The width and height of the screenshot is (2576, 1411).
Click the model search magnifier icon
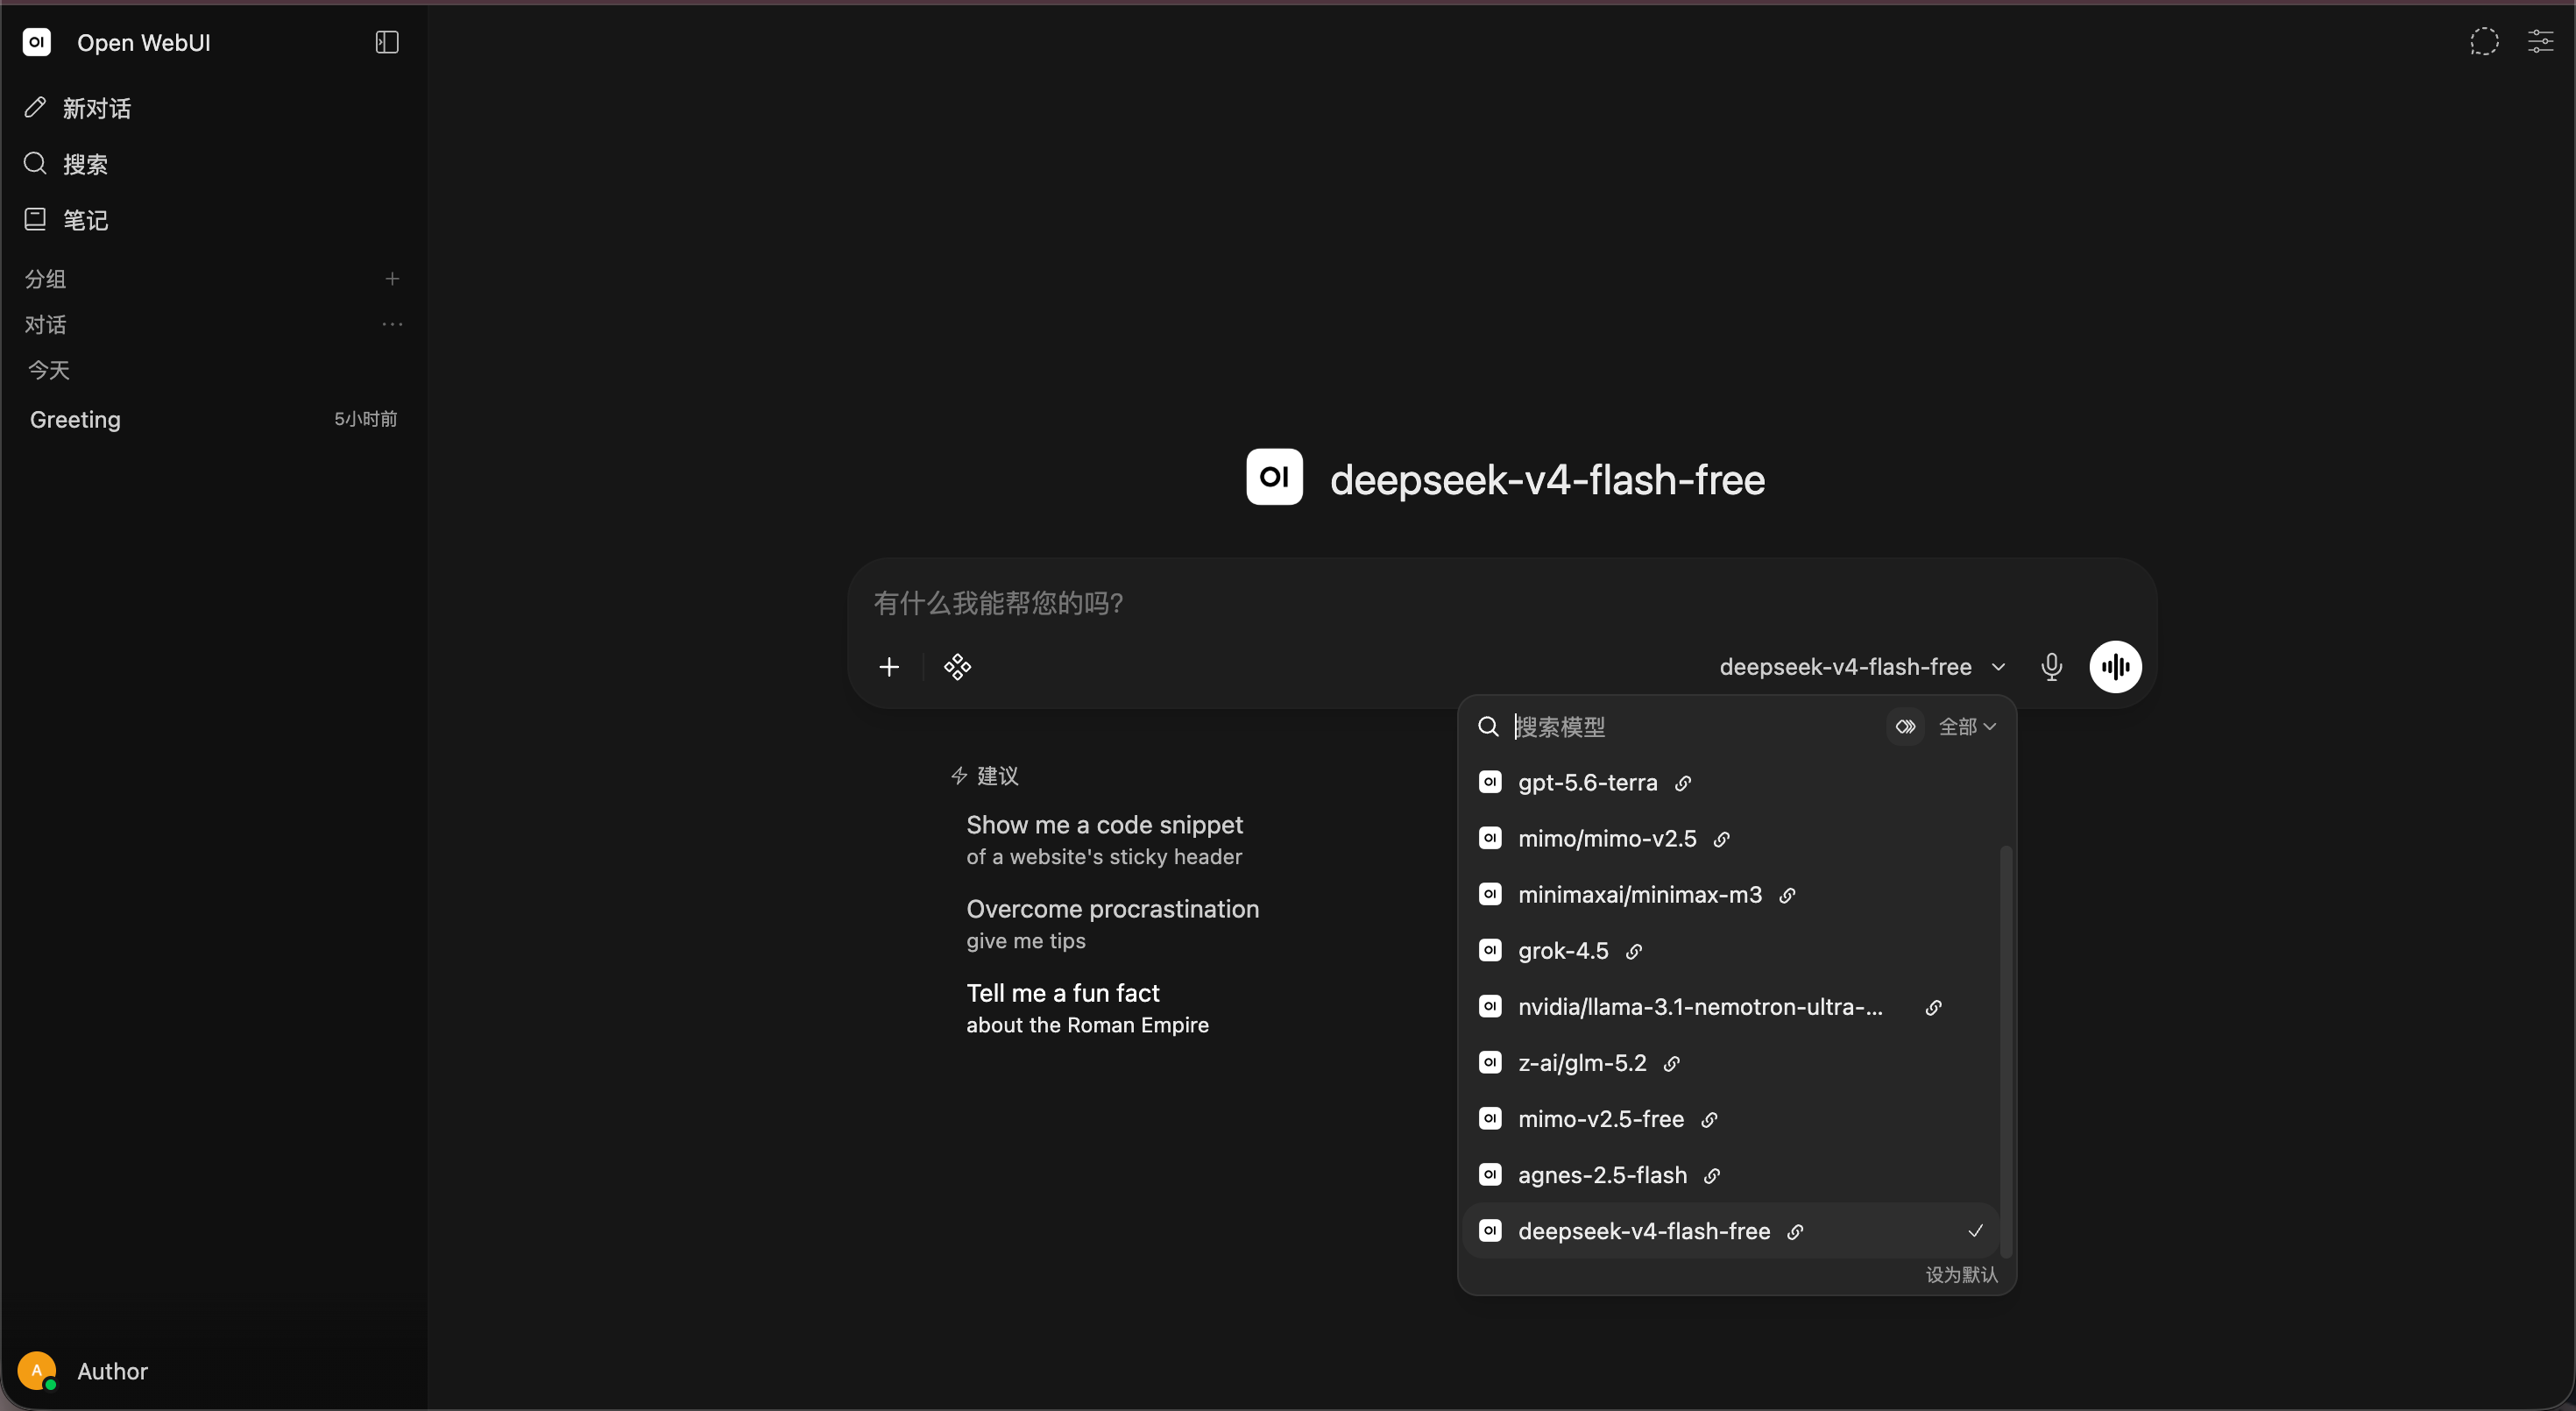point(1488,727)
